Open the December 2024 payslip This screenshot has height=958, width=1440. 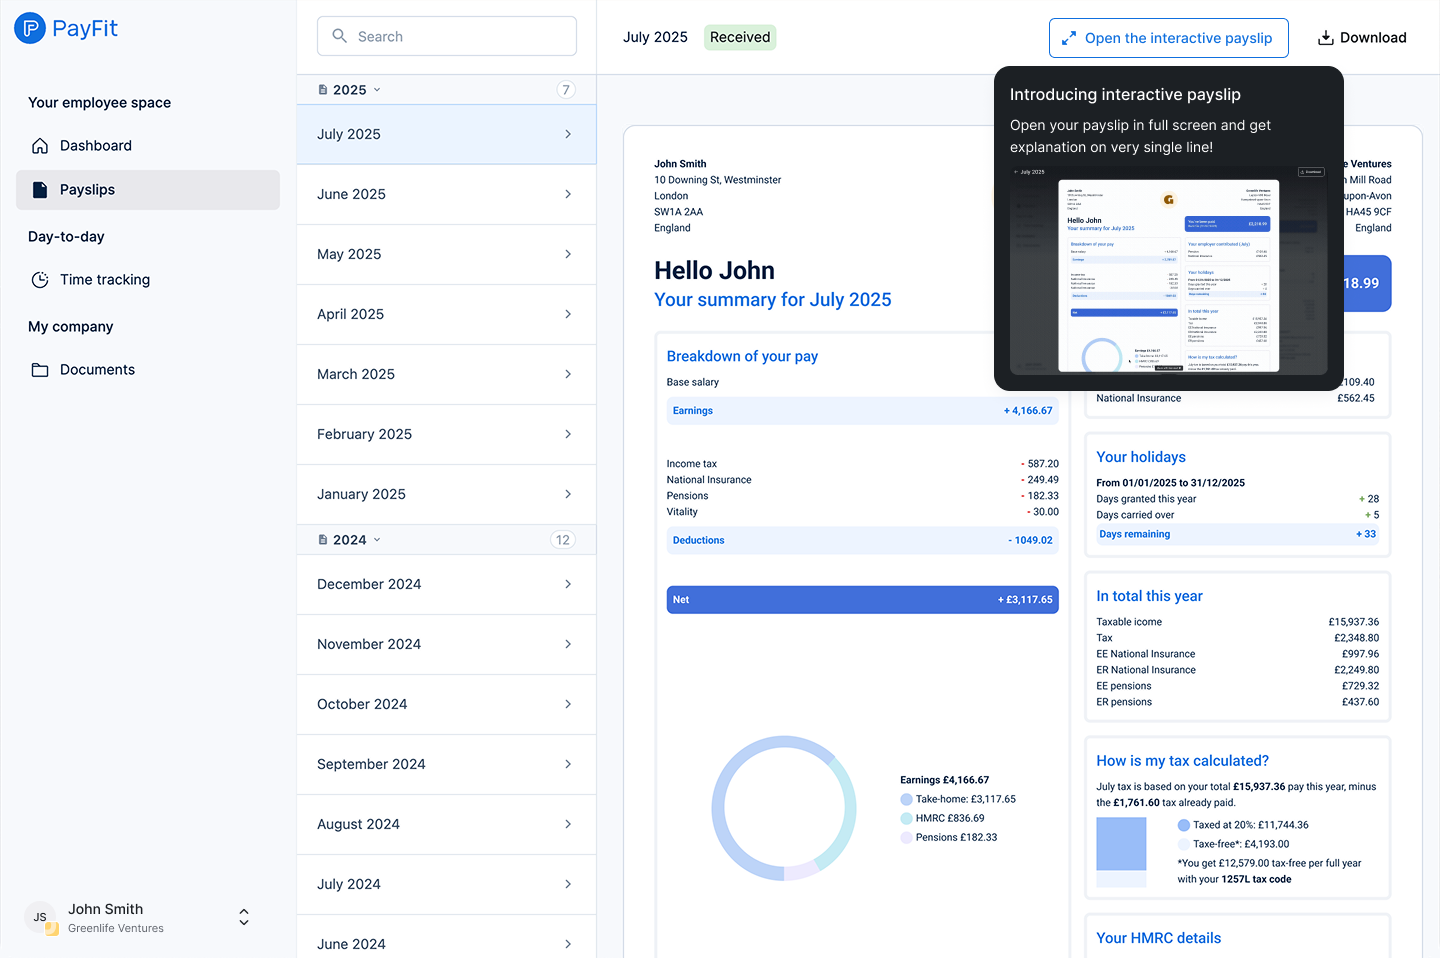click(x=446, y=584)
